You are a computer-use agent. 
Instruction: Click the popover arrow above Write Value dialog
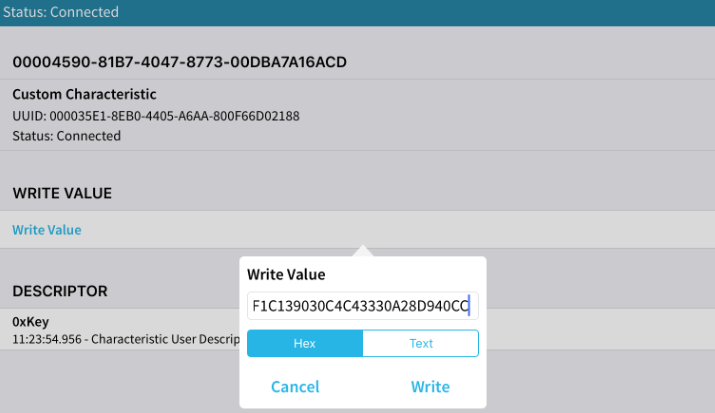[x=363, y=251]
